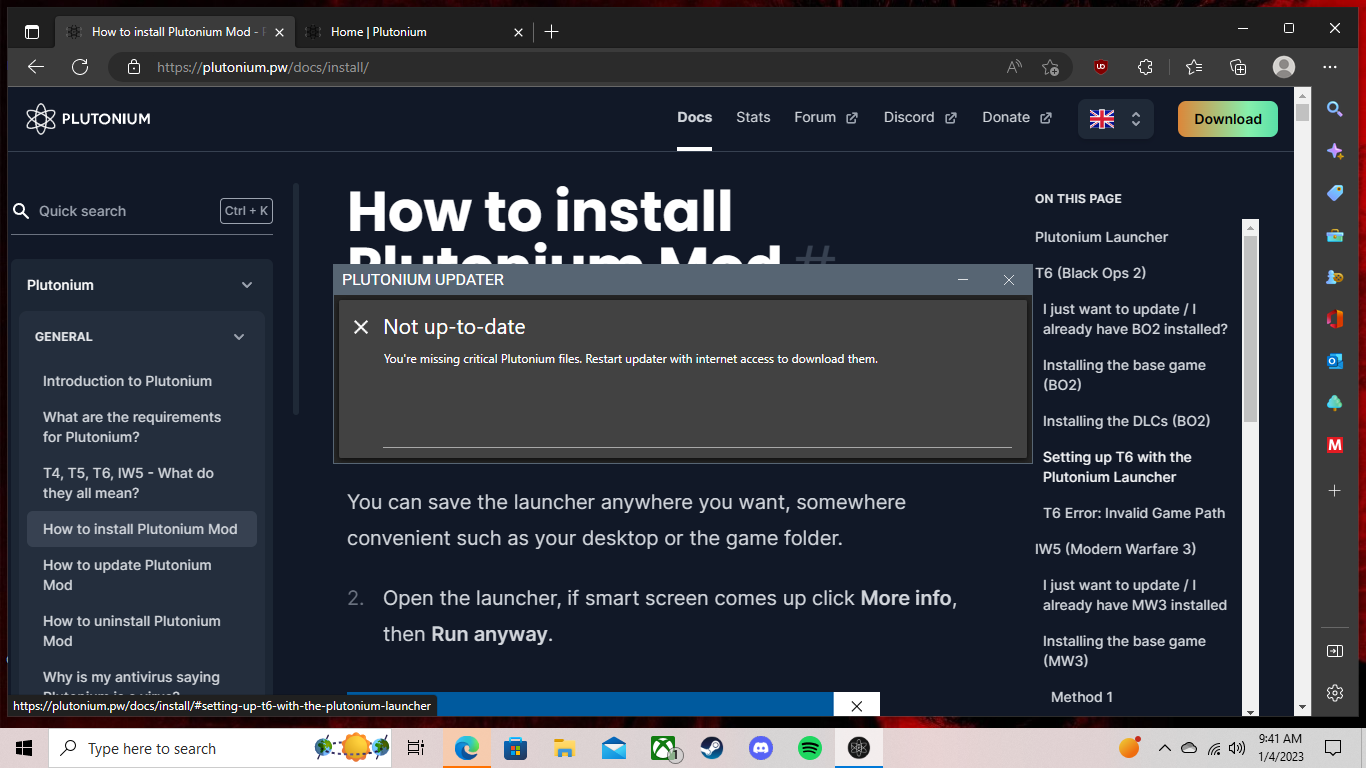Jump to T6 Error: Invalid Game Path
Screen dimensions: 1366x768
1134,513
